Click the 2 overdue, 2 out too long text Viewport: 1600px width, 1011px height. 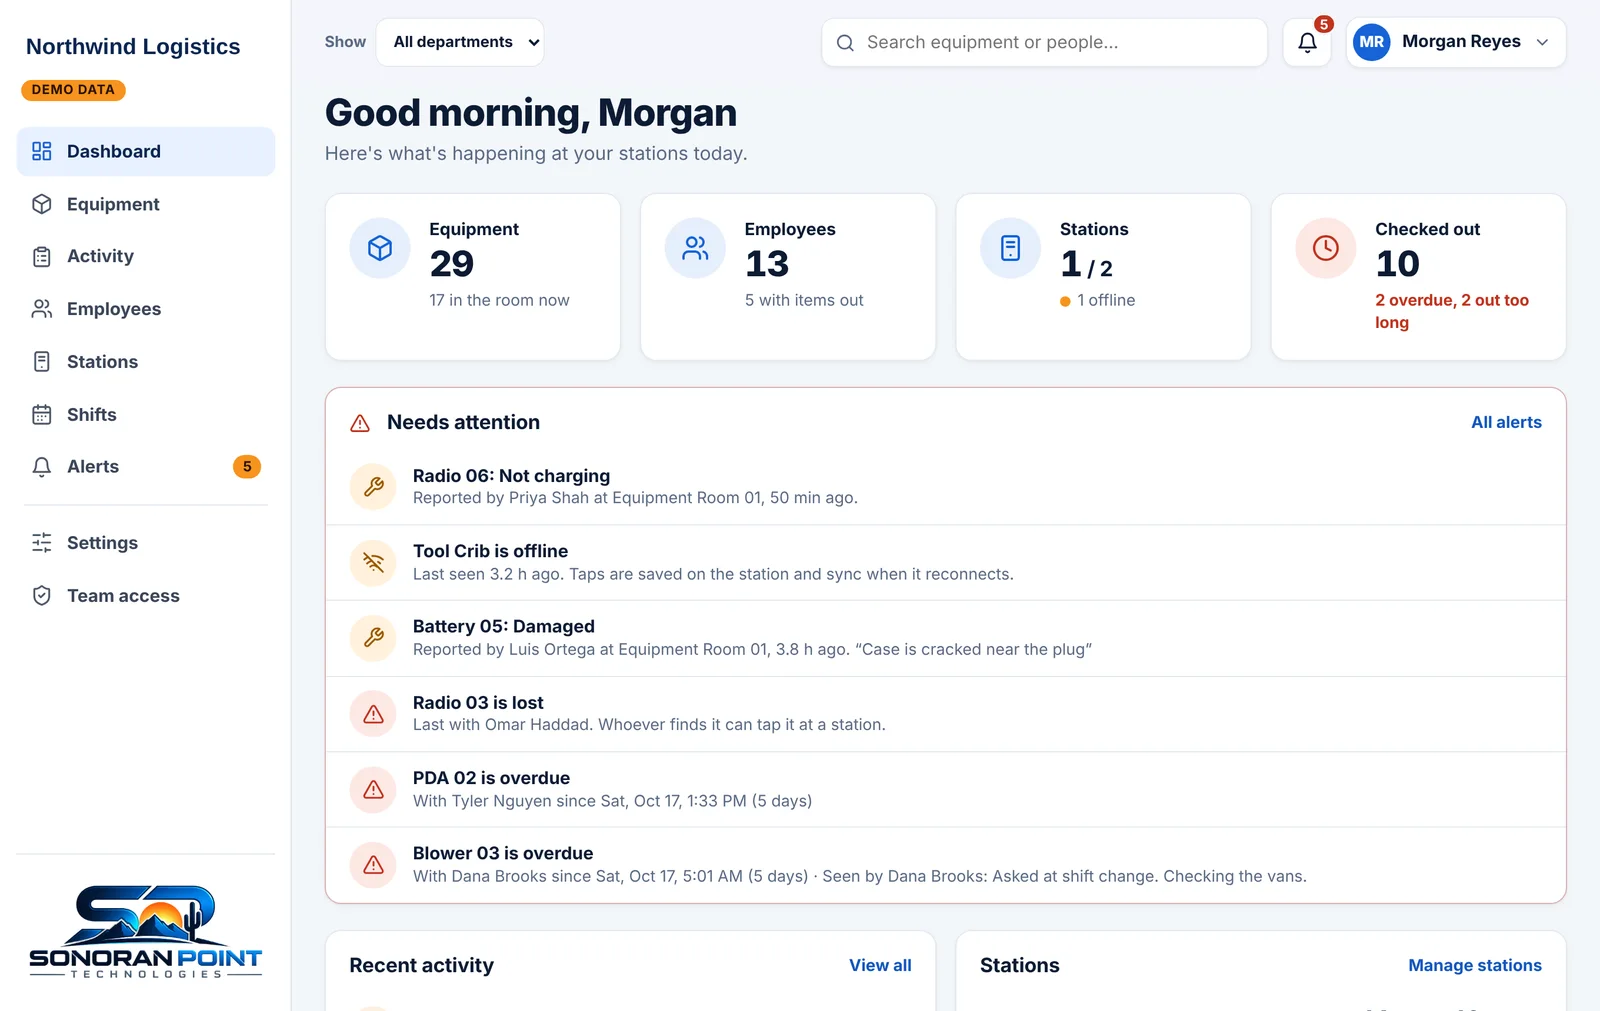(1452, 311)
